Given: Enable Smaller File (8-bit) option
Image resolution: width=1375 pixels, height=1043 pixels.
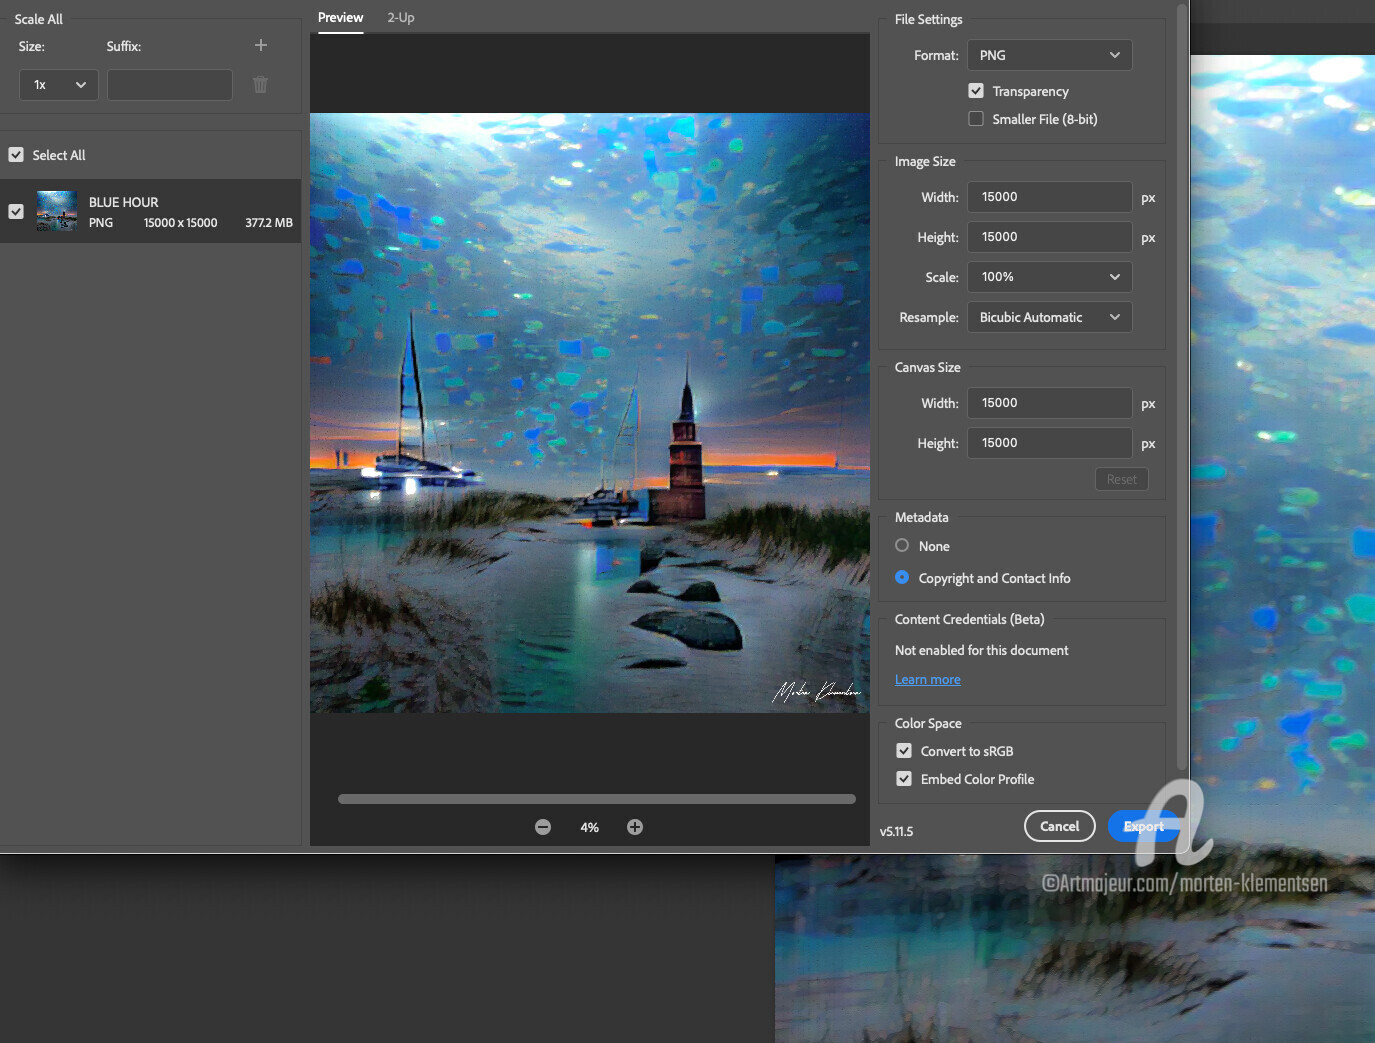Looking at the screenshot, I should tap(976, 119).
